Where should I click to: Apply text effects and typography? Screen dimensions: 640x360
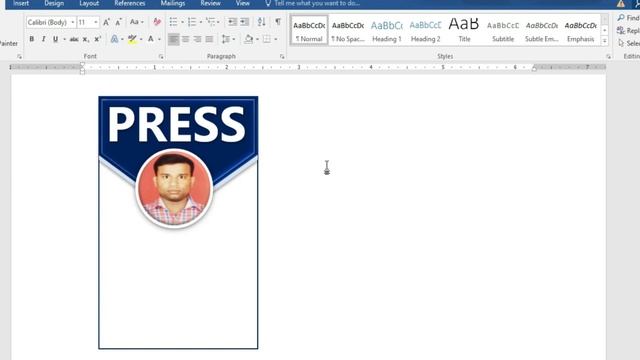pos(114,39)
